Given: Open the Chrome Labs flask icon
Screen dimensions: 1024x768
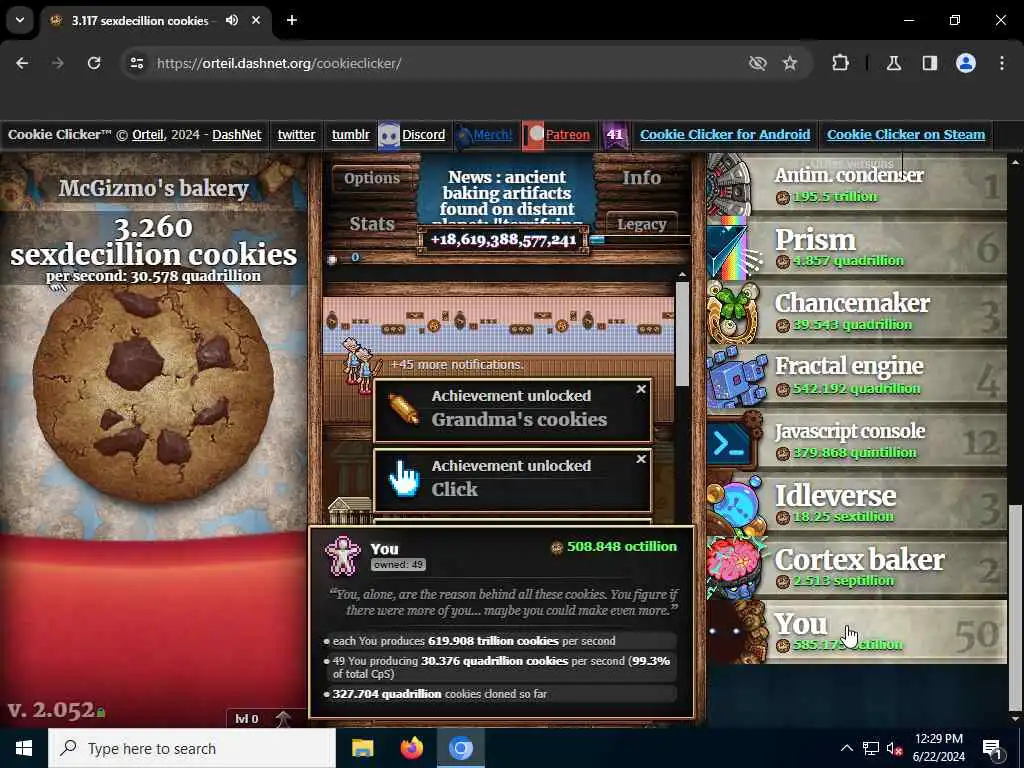Looking at the screenshot, I should tap(894, 63).
